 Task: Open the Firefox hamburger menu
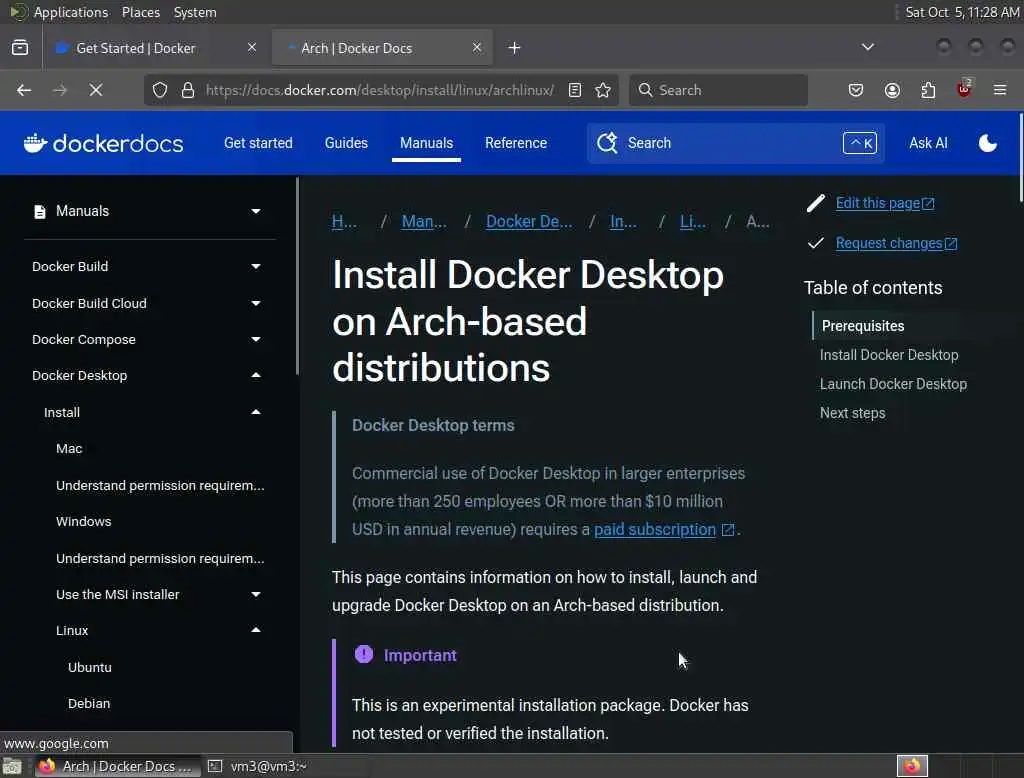[1000, 90]
